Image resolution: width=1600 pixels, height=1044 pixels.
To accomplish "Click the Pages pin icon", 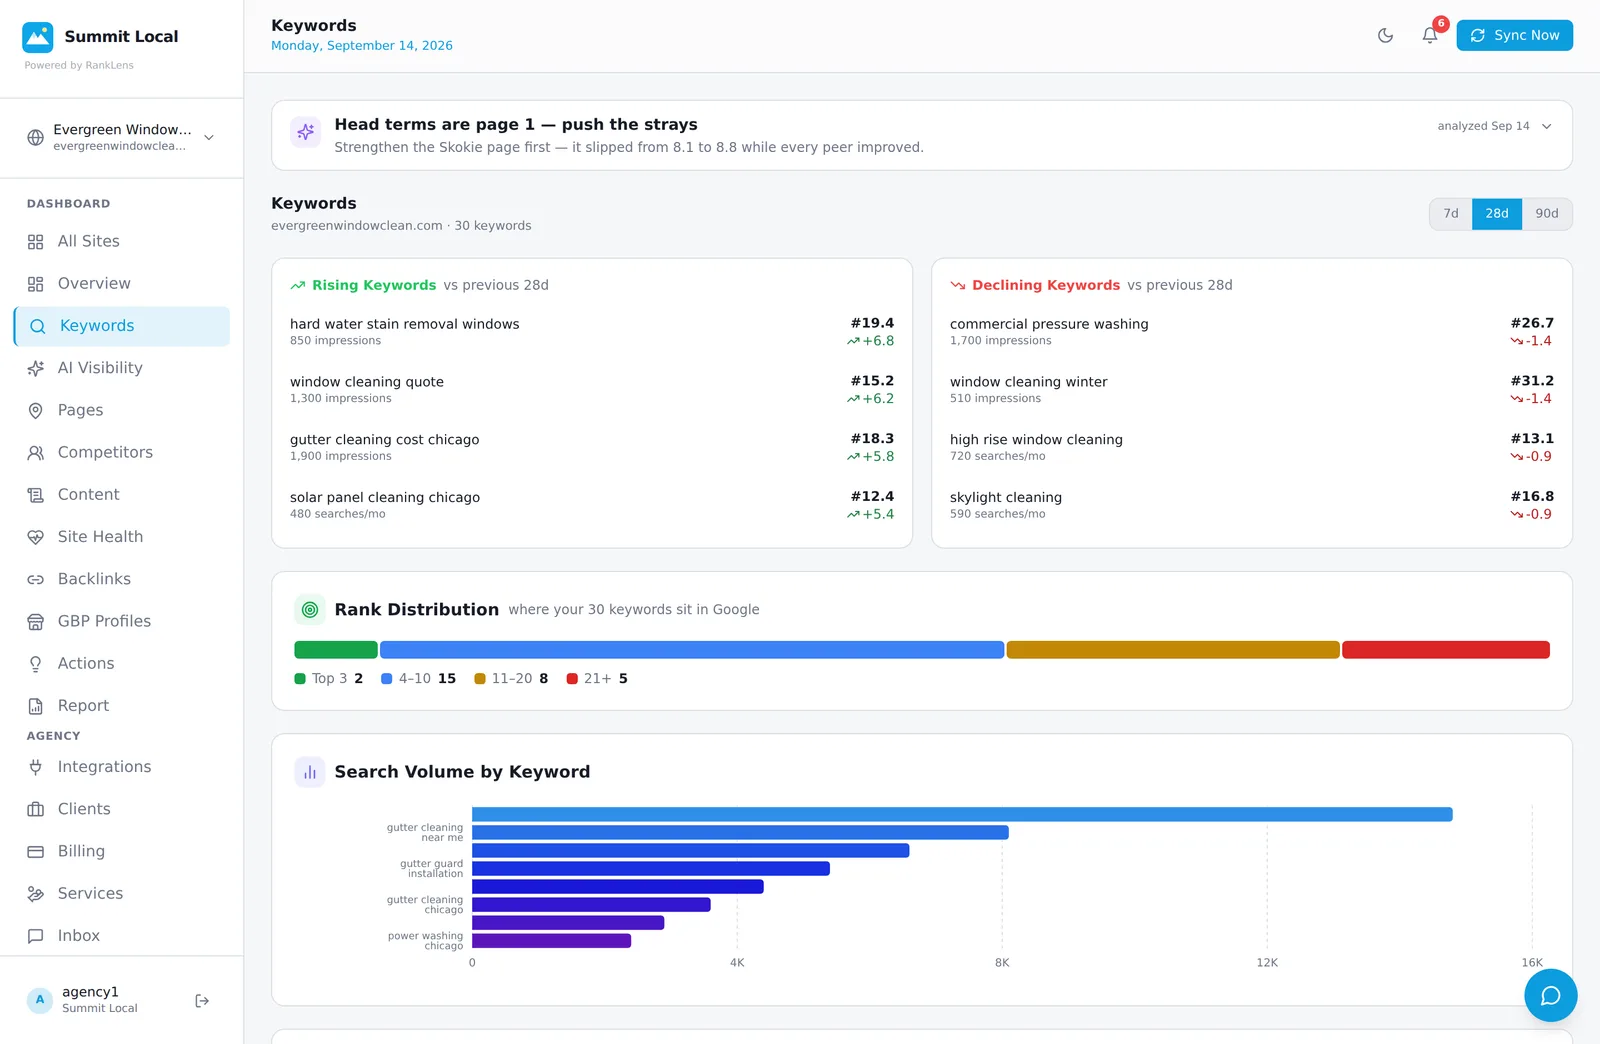I will click(36, 410).
